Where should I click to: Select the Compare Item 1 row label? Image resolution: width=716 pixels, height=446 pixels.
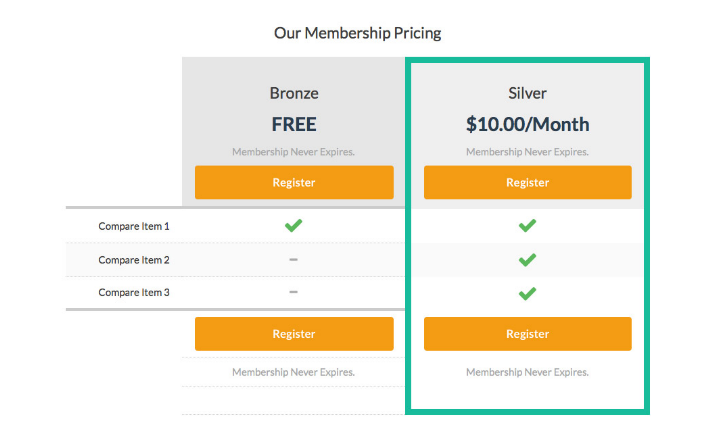pos(134,226)
